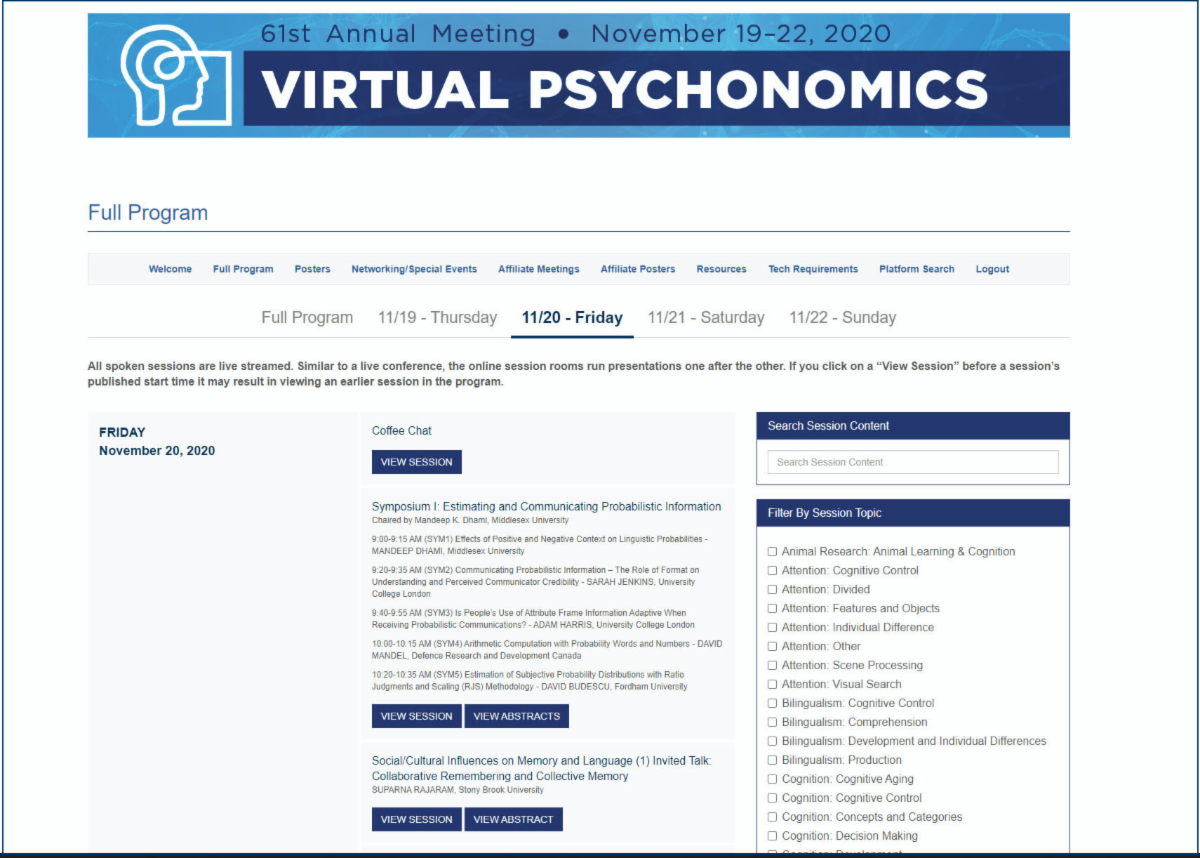1200x858 pixels.
Task: Click the Coffee Chat session title
Action: [x=402, y=431]
